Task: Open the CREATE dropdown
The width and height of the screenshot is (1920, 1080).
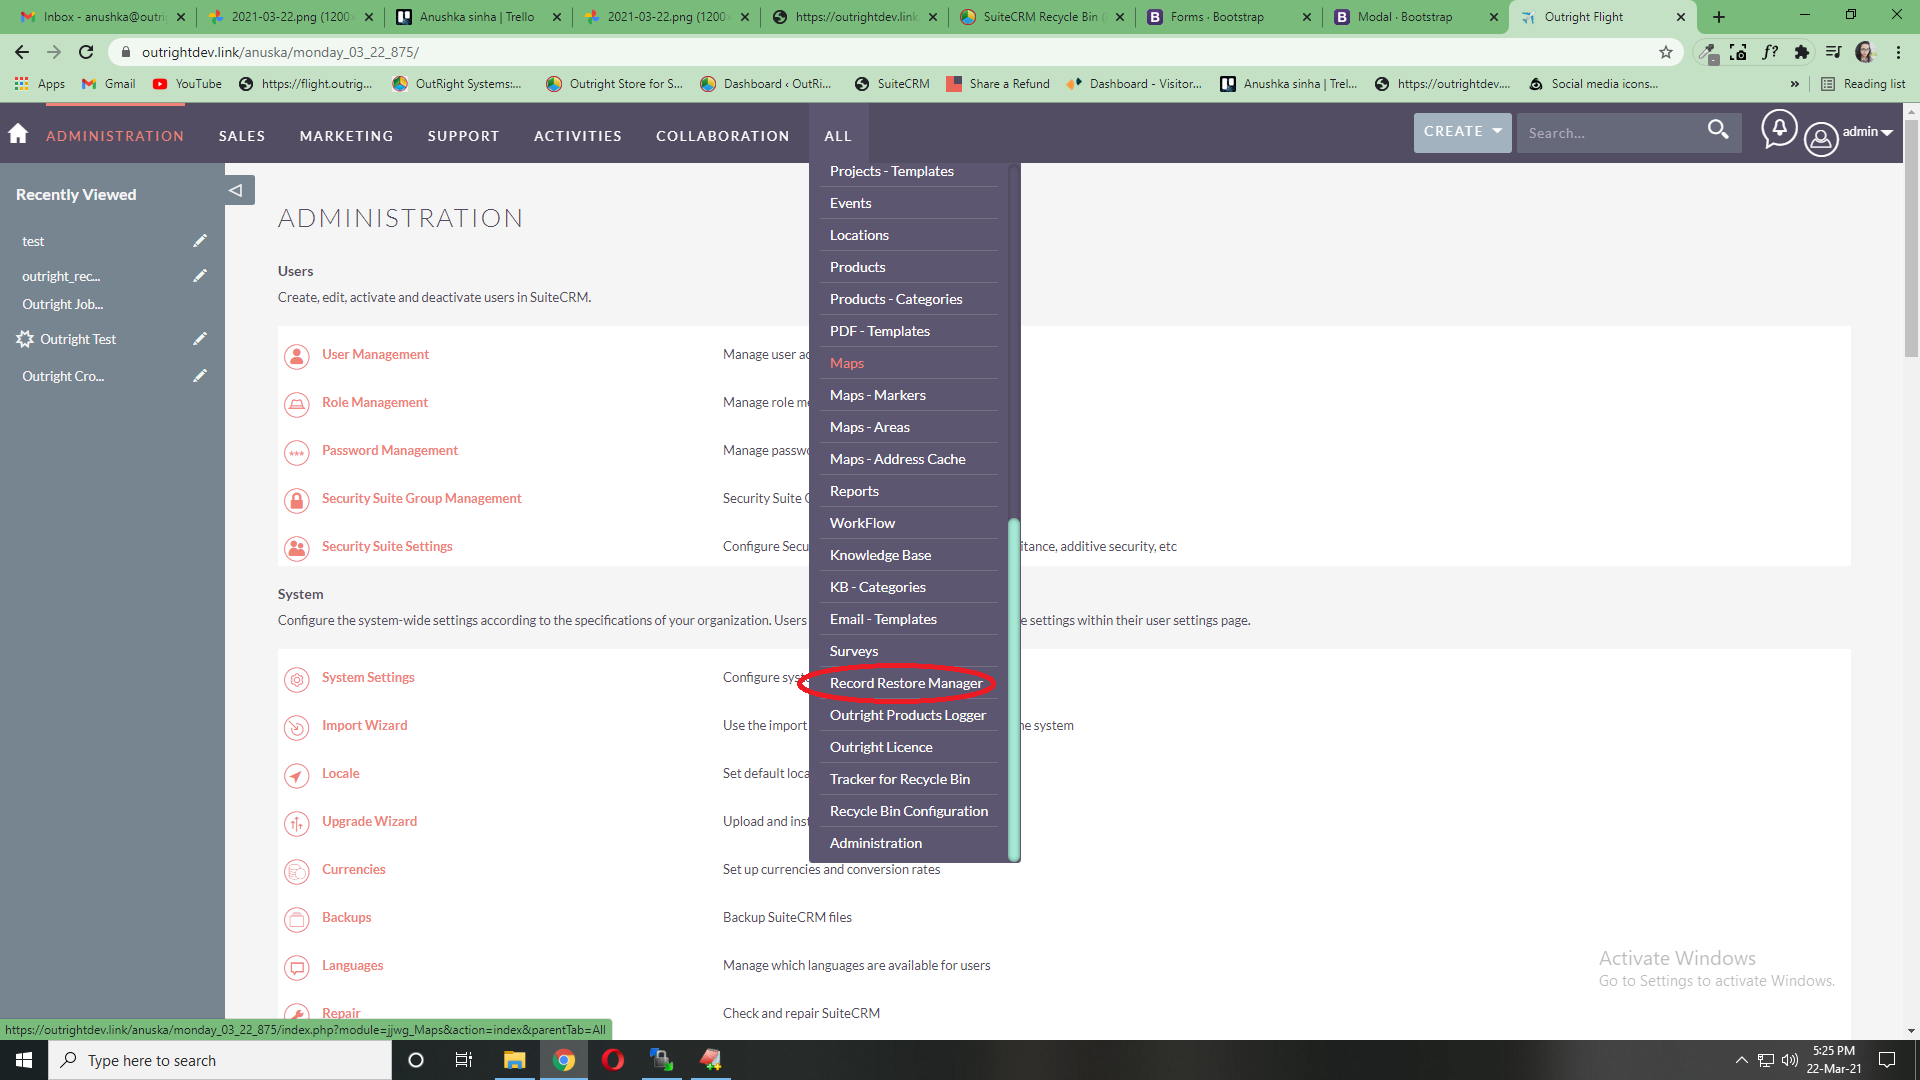Action: (1462, 132)
